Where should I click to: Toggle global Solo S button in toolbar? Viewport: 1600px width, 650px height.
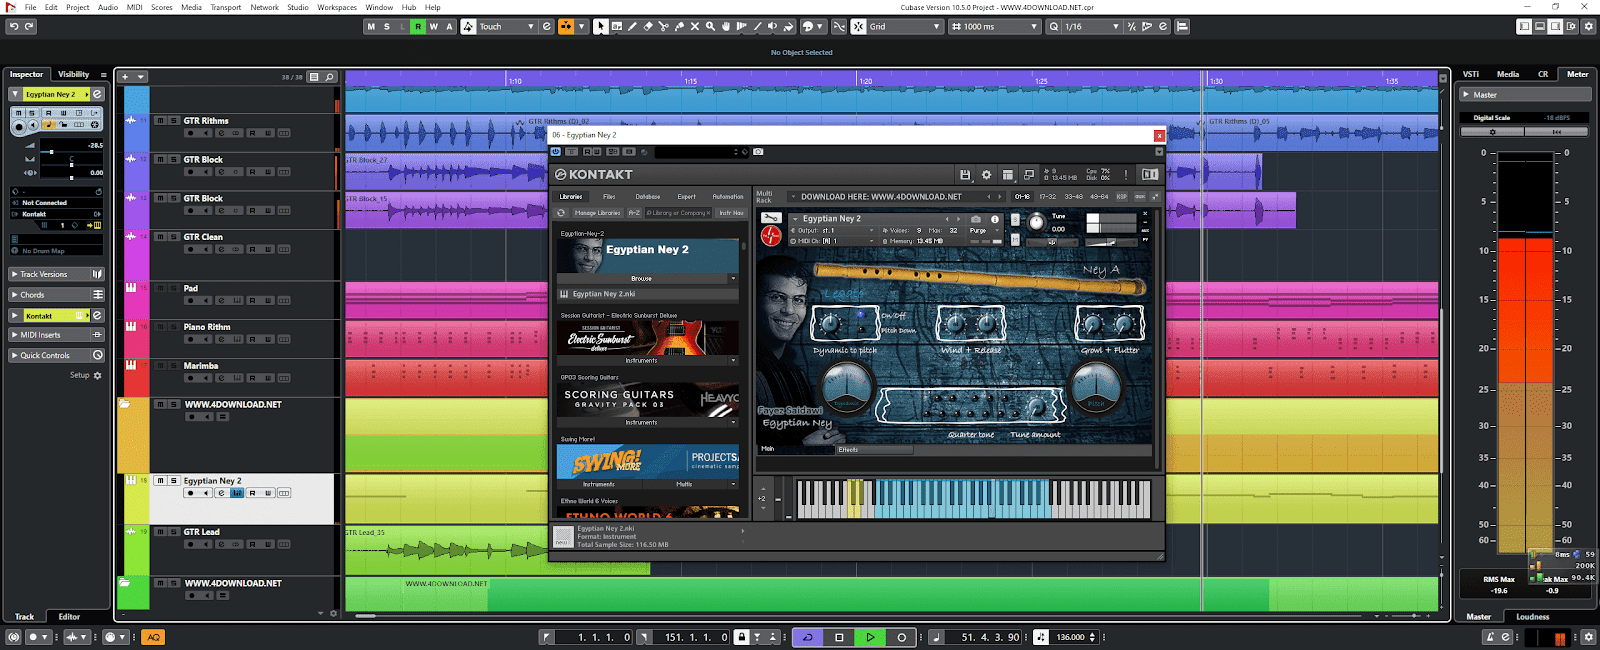tap(387, 27)
